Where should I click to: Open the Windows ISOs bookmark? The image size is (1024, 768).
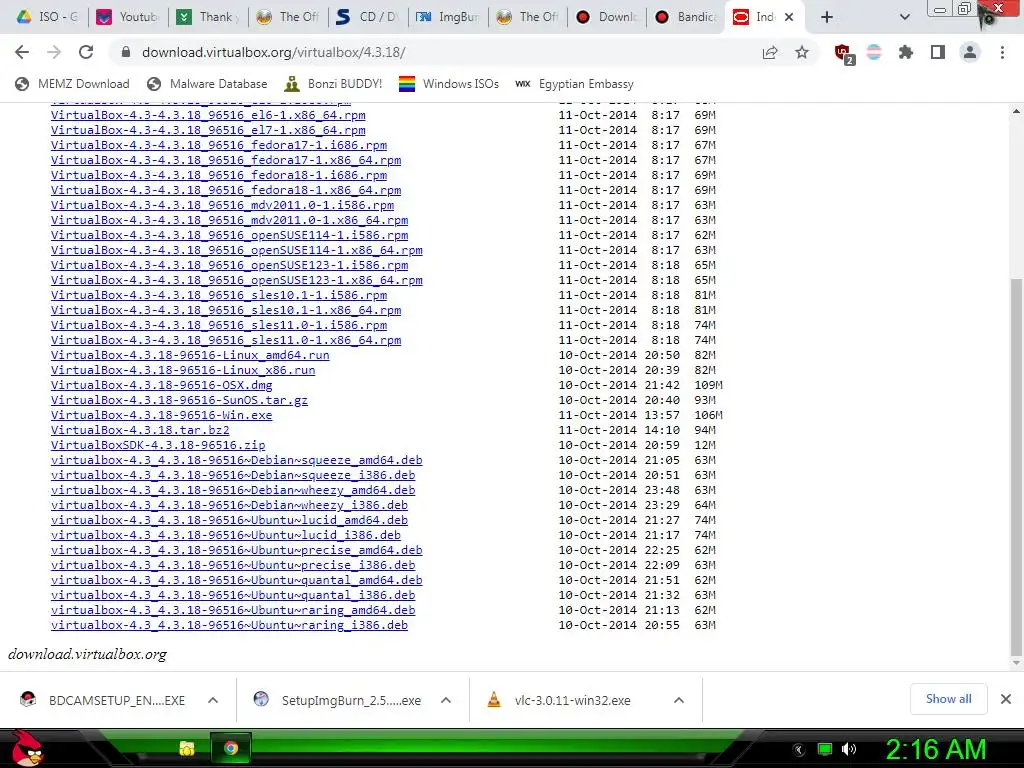449,84
